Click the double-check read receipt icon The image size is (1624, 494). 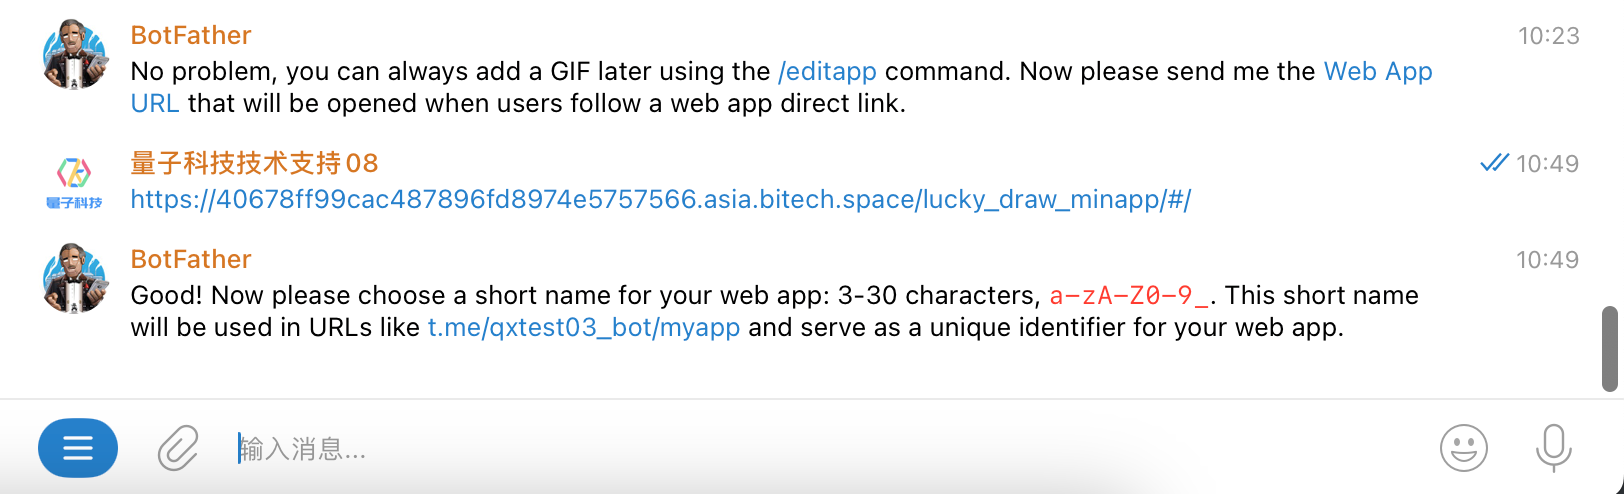pyautogui.click(x=1494, y=163)
